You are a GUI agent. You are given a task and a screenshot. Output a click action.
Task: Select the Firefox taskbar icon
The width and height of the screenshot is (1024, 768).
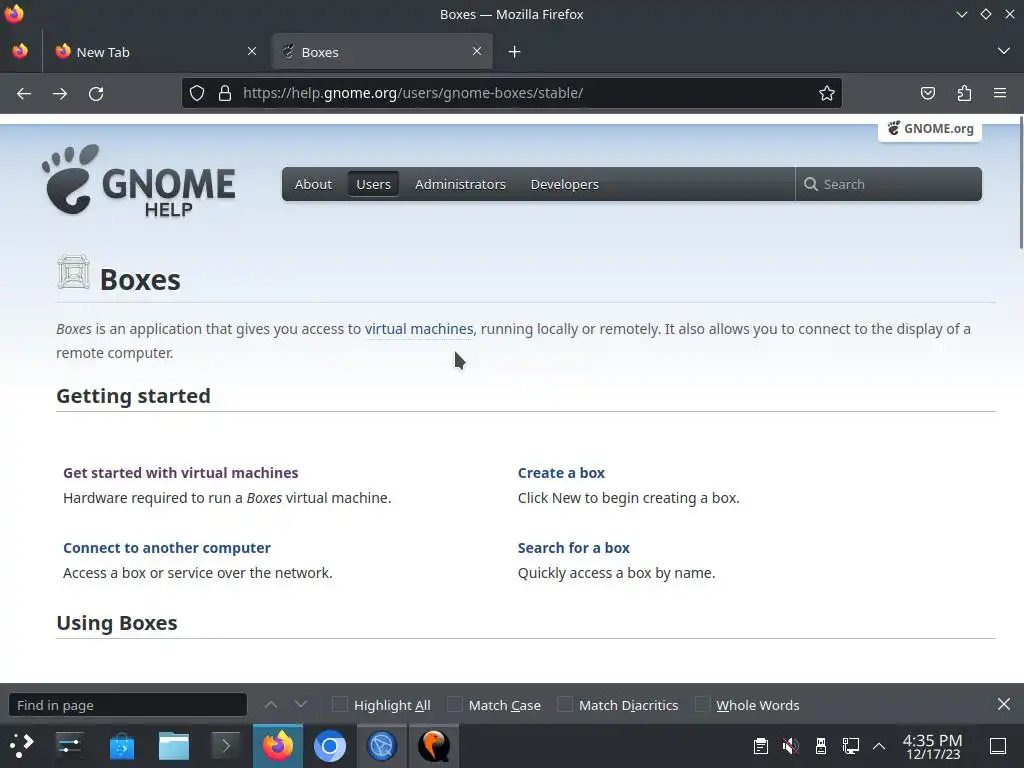[278, 746]
